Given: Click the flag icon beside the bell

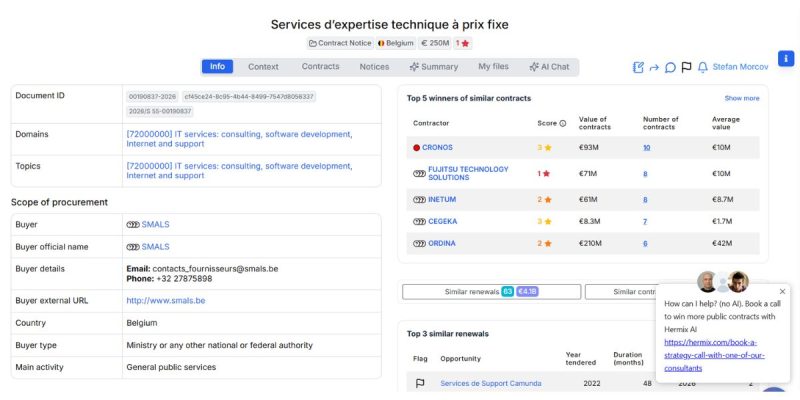Looking at the screenshot, I should (686, 67).
